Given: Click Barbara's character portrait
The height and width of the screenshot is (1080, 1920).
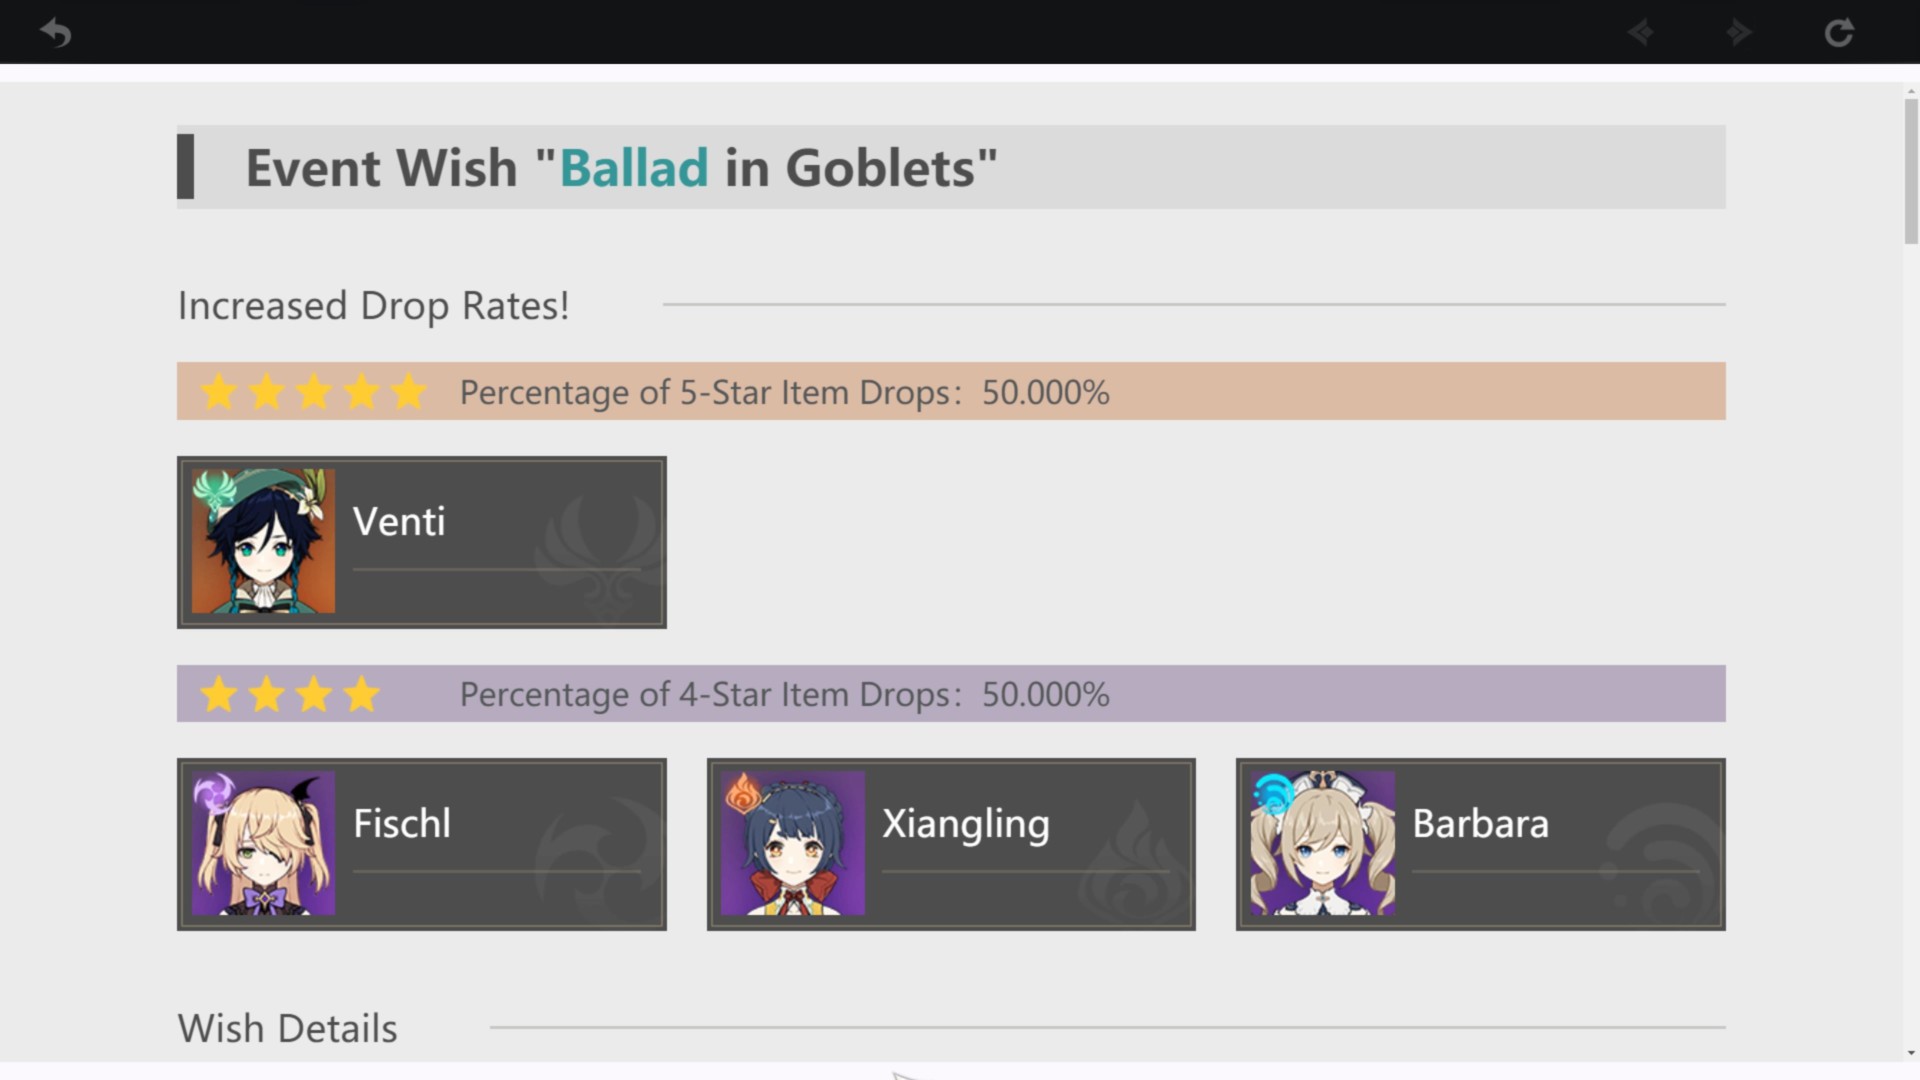Looking at the screenshot, I should (x=1322, y=843).
